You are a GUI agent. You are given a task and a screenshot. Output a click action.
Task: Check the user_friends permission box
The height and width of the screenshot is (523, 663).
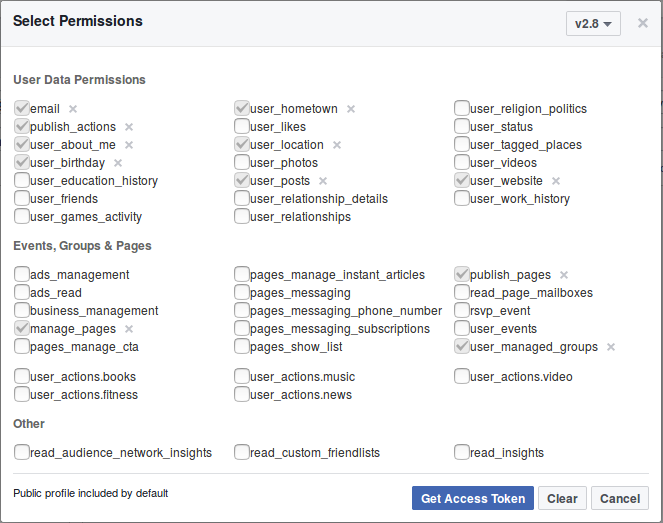click(22, 199)
